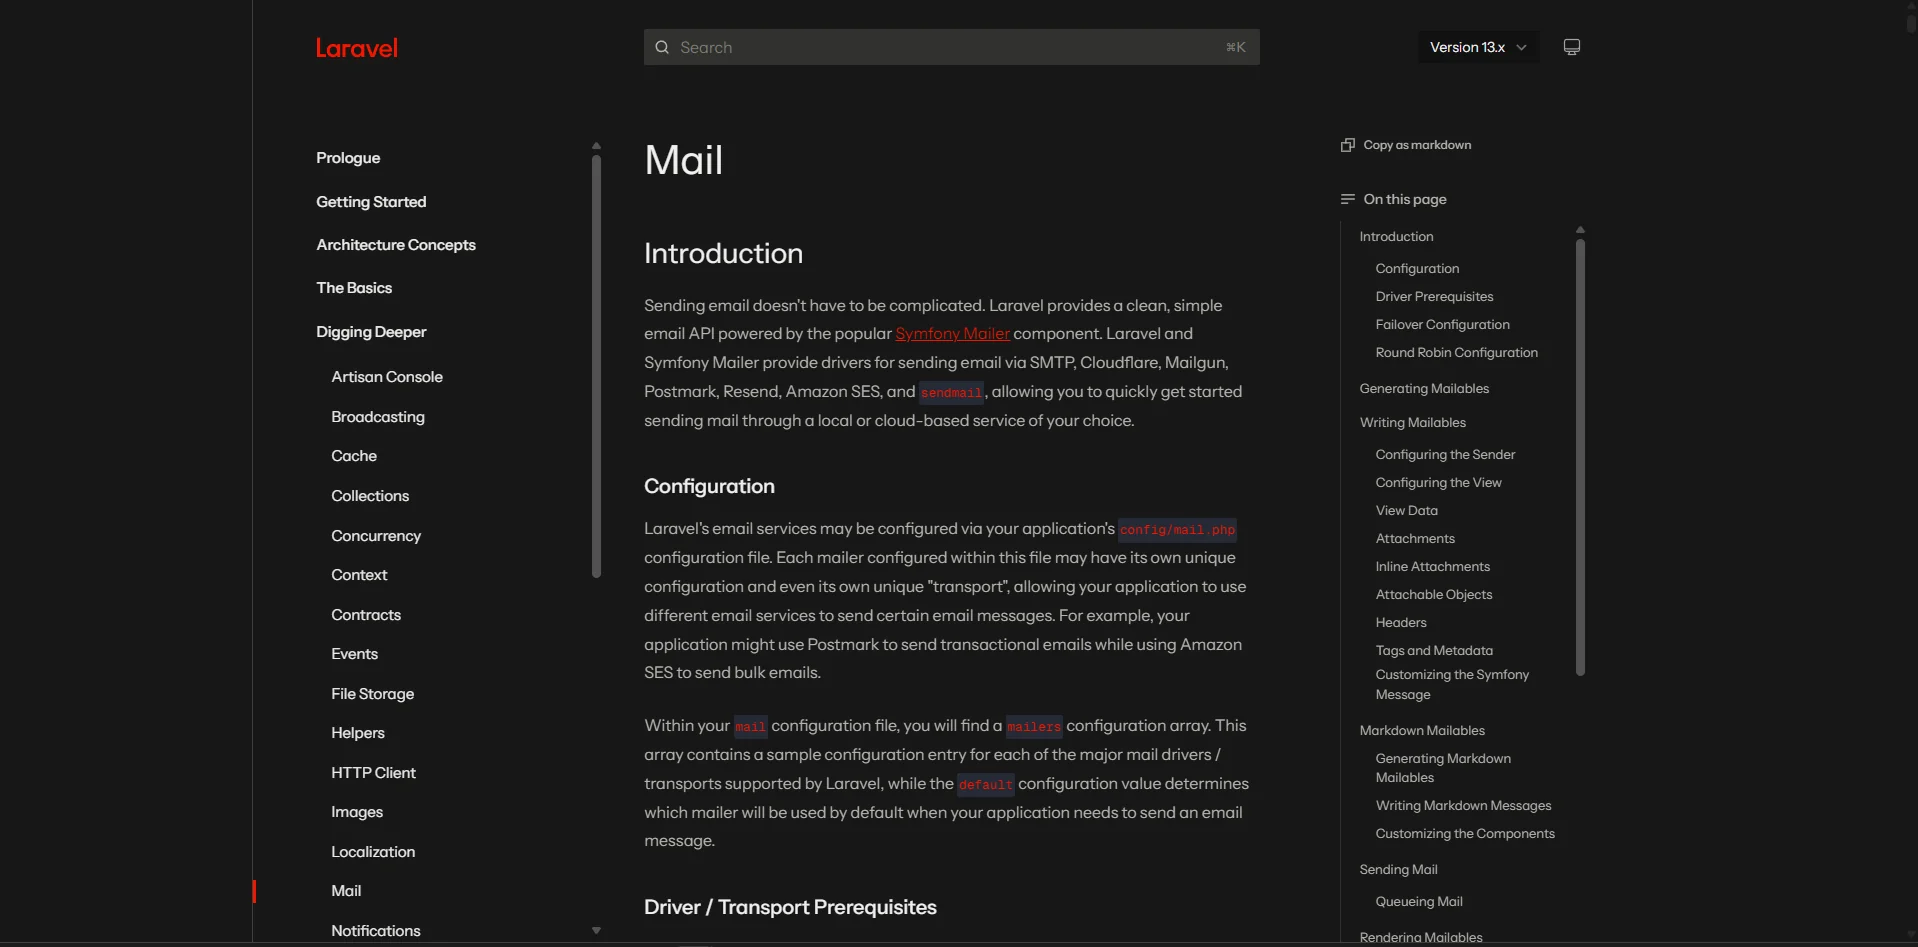Jump to Headers section

click(1401, 623)
